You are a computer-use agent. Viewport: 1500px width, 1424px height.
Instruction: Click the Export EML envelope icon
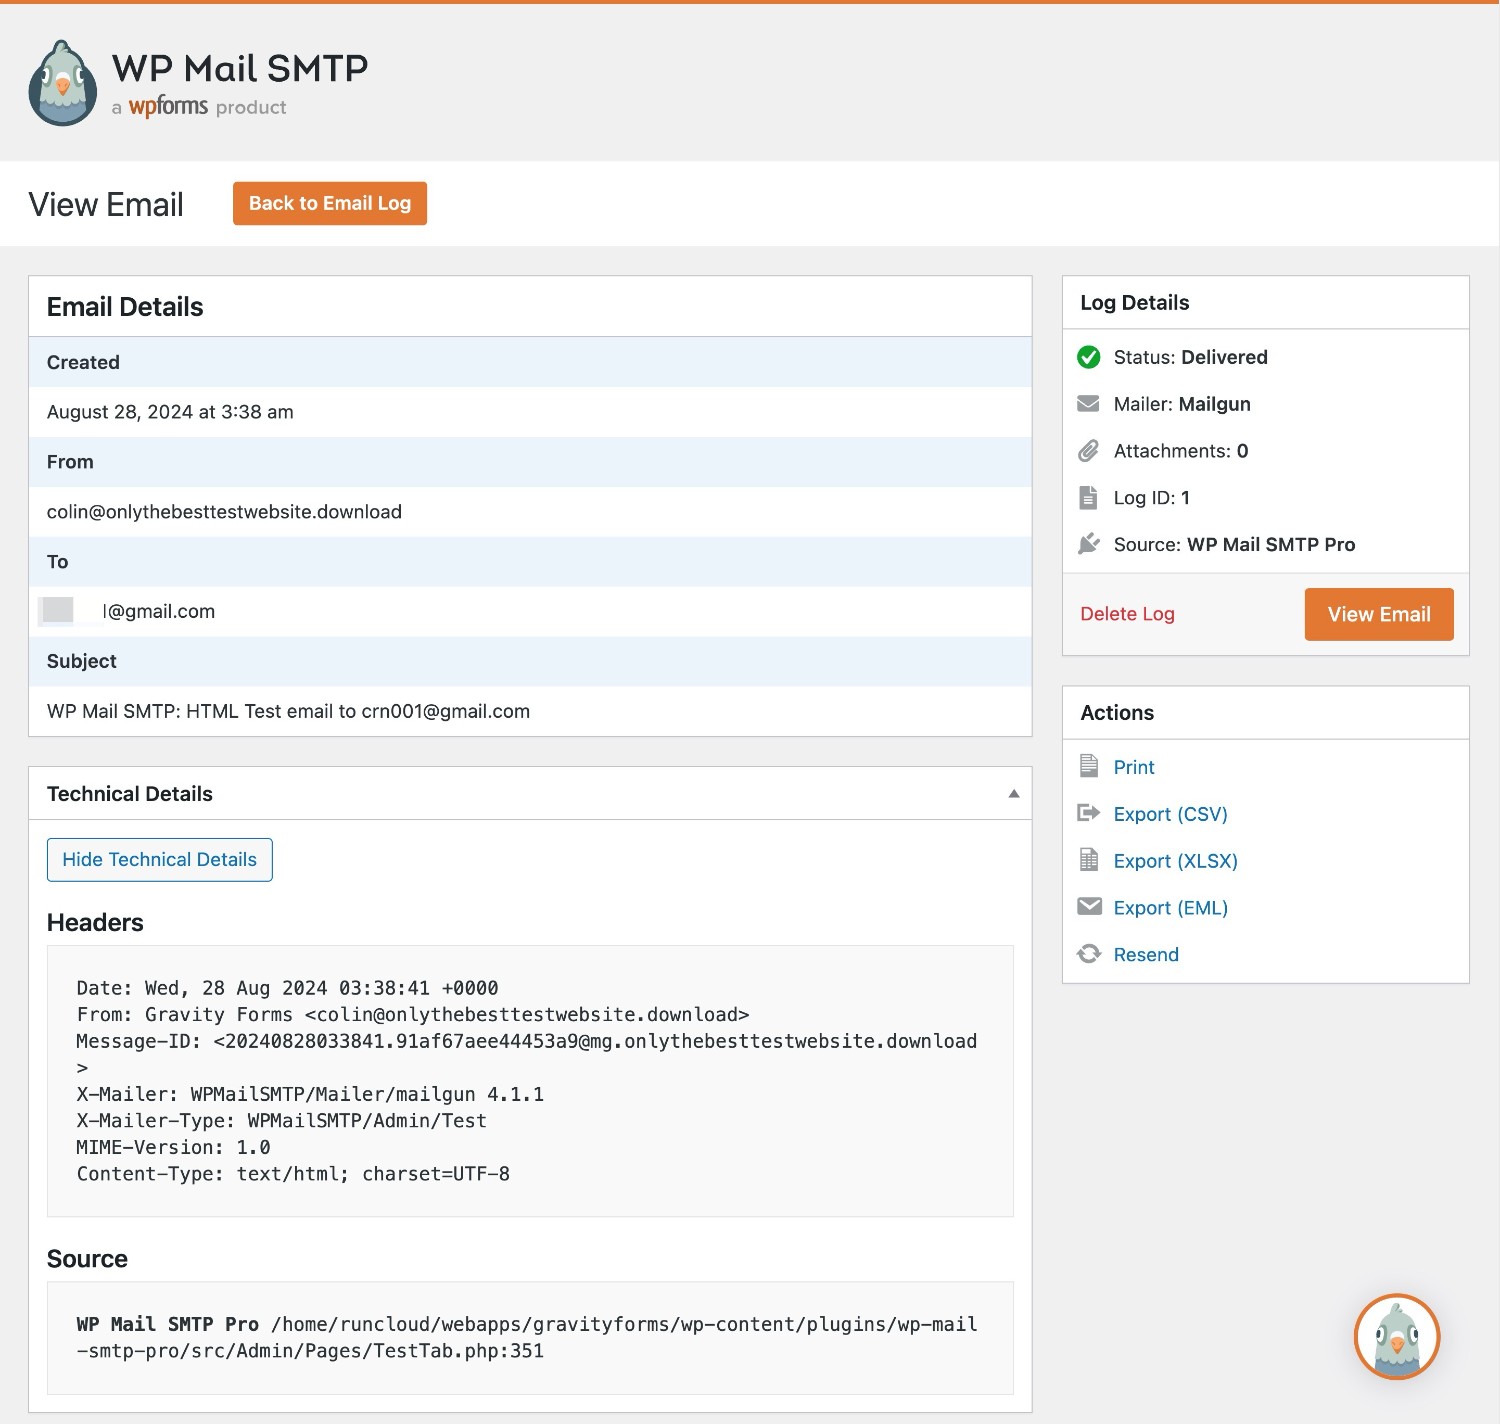[x=1088, y=907]
